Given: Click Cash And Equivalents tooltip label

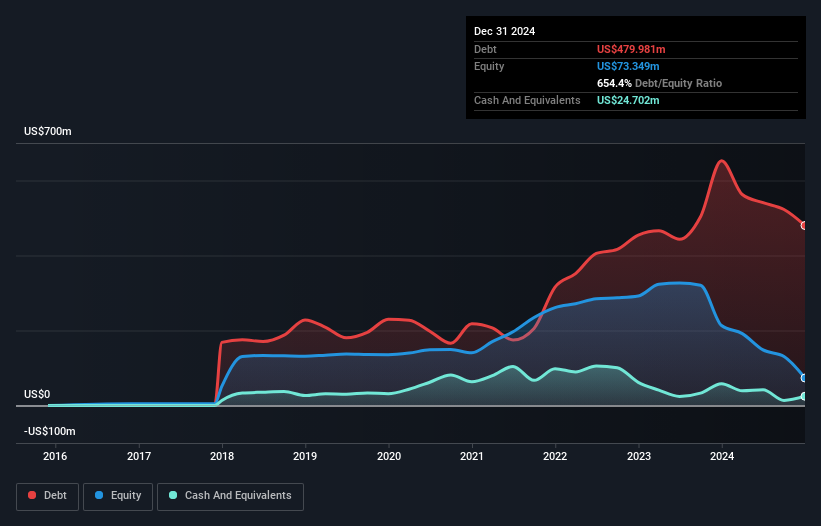Looking at the screenshot, I should click(x=527, y=100).
